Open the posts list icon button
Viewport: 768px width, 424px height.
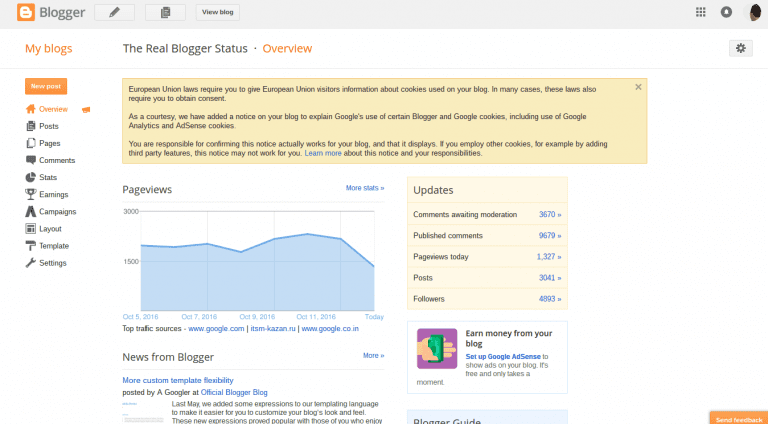pos(165,12)
